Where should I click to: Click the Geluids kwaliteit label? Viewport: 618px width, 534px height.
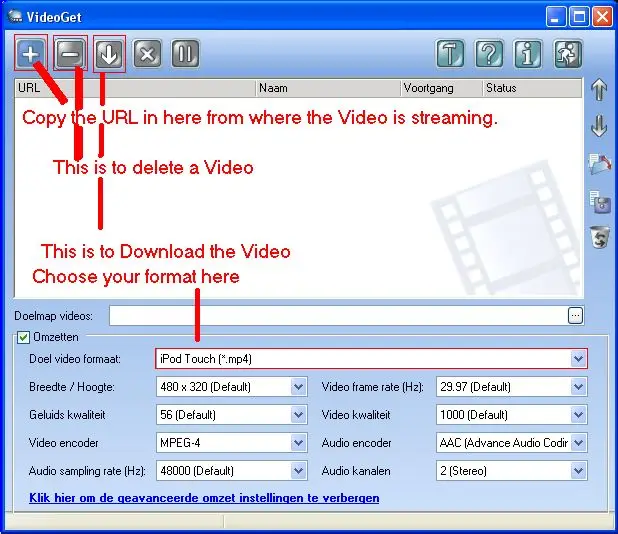point(67,415)
